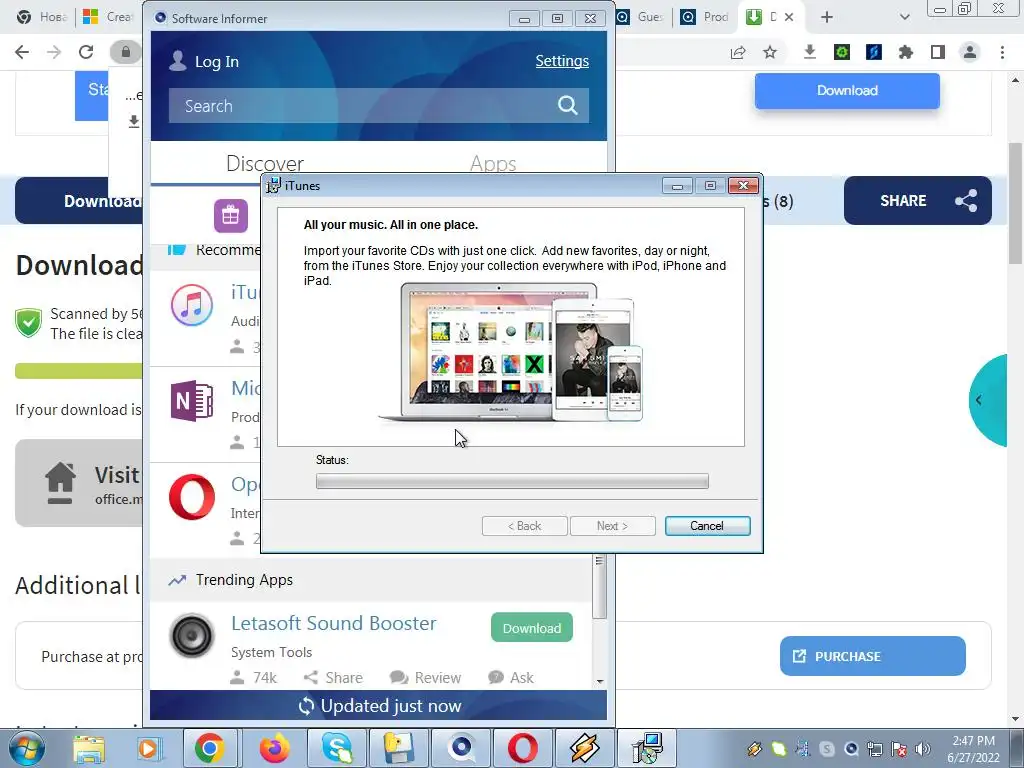
Task: Click Cancel in the iTunes installer
Action: pyautogui.click(x=707, y=526)
